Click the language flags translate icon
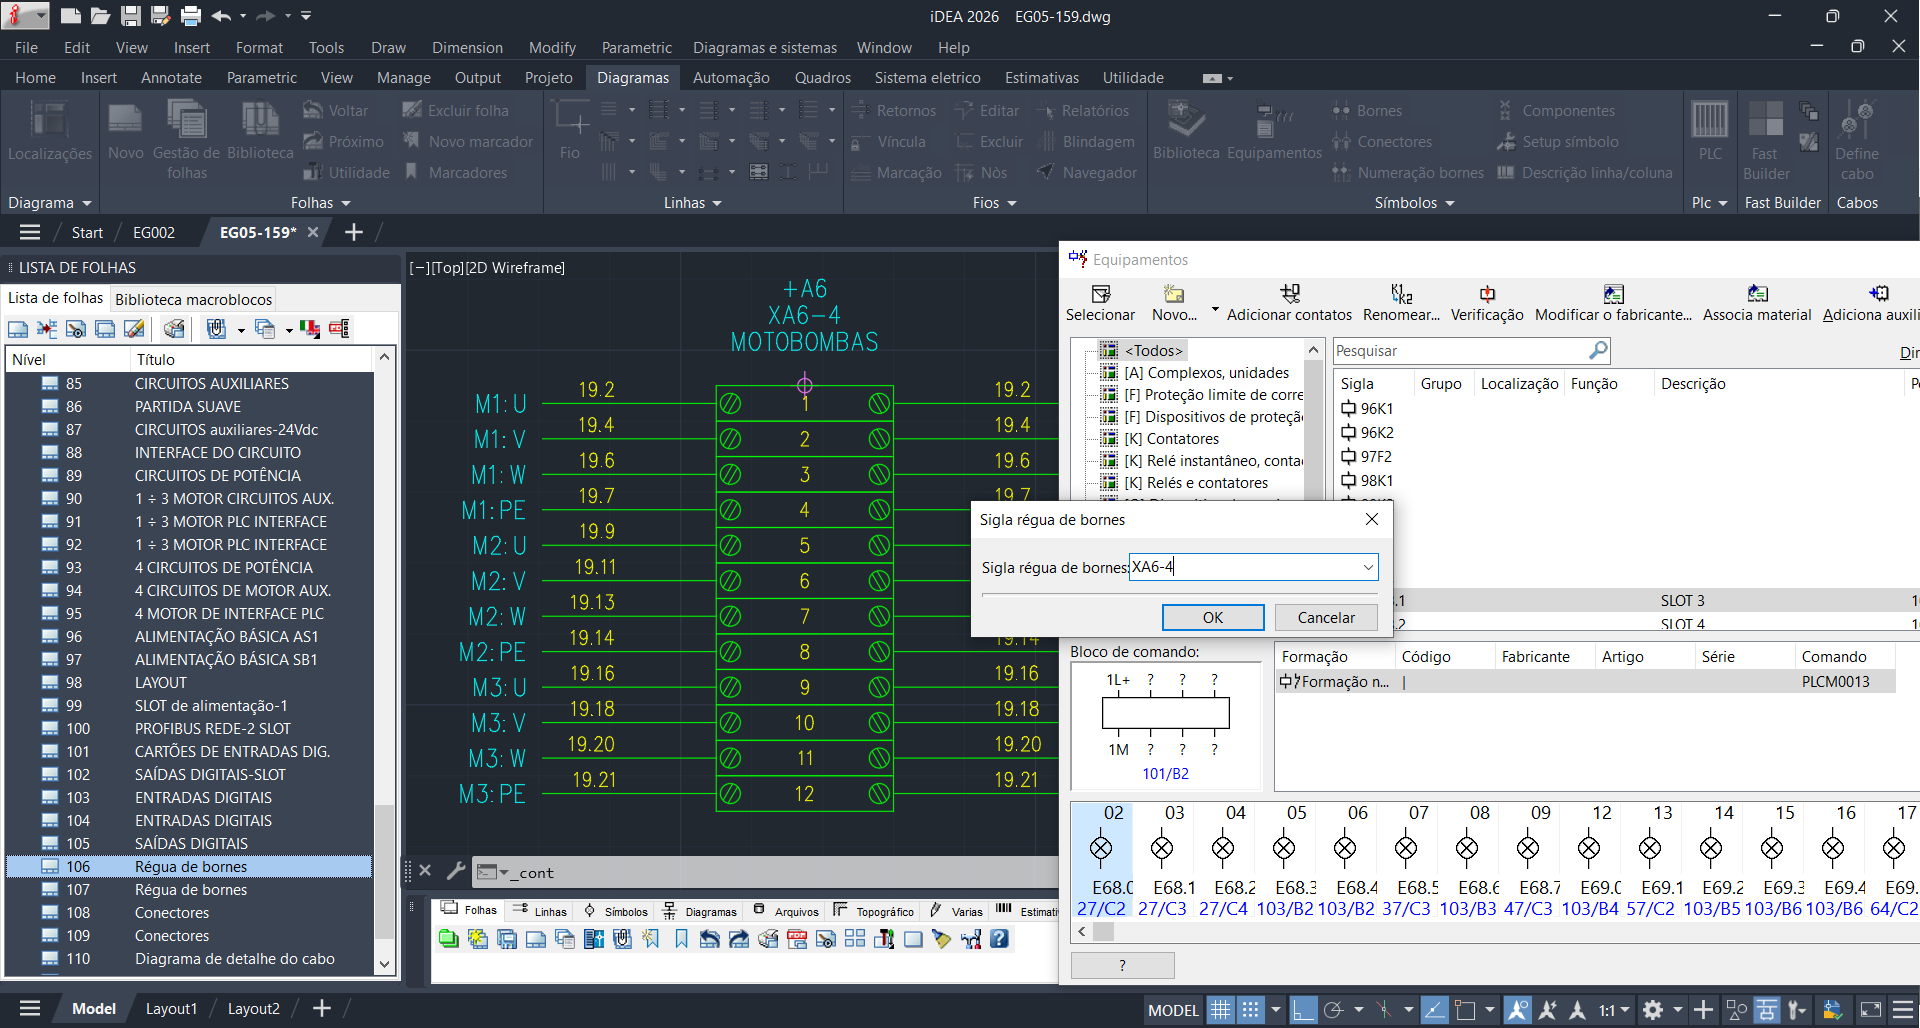This screenshot has height=1028, width=1920. [x=310, y=329]
